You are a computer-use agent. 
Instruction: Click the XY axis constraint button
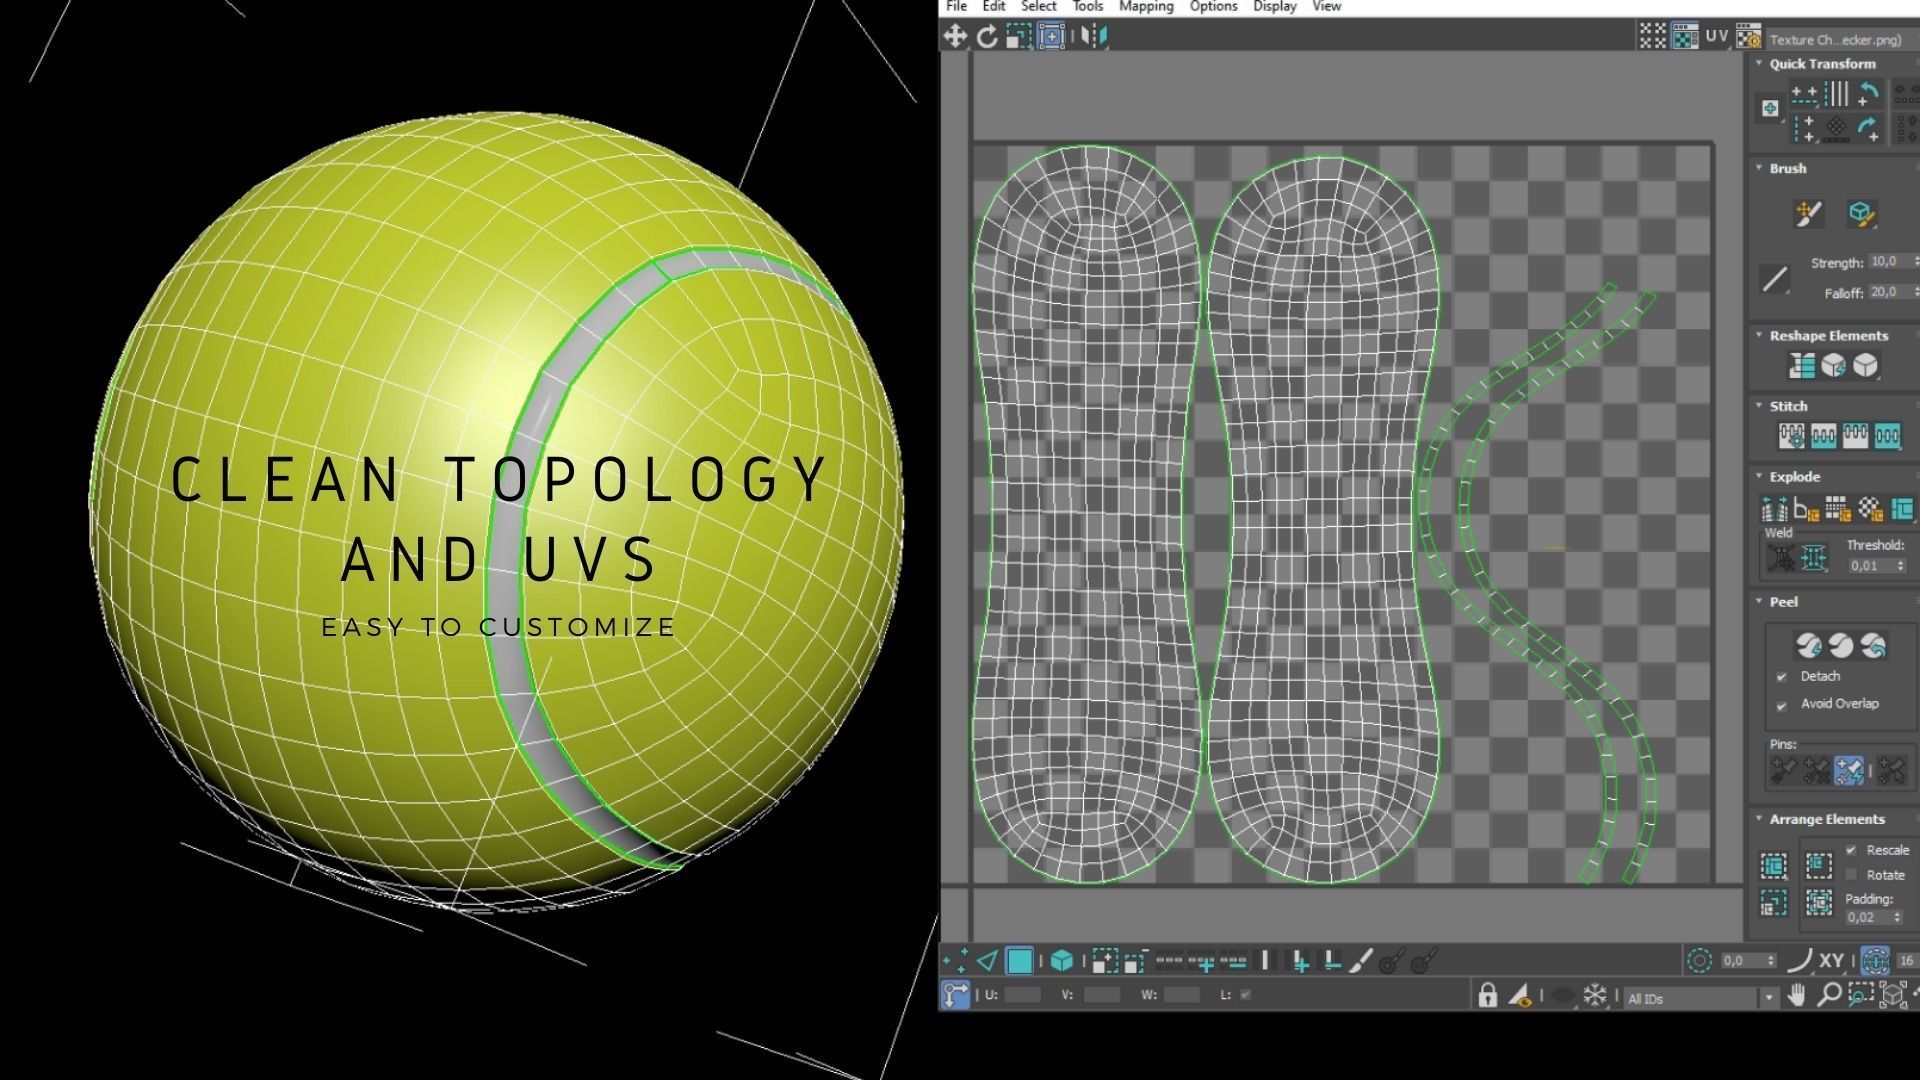pyautogui.click(x=1831, y=961)
